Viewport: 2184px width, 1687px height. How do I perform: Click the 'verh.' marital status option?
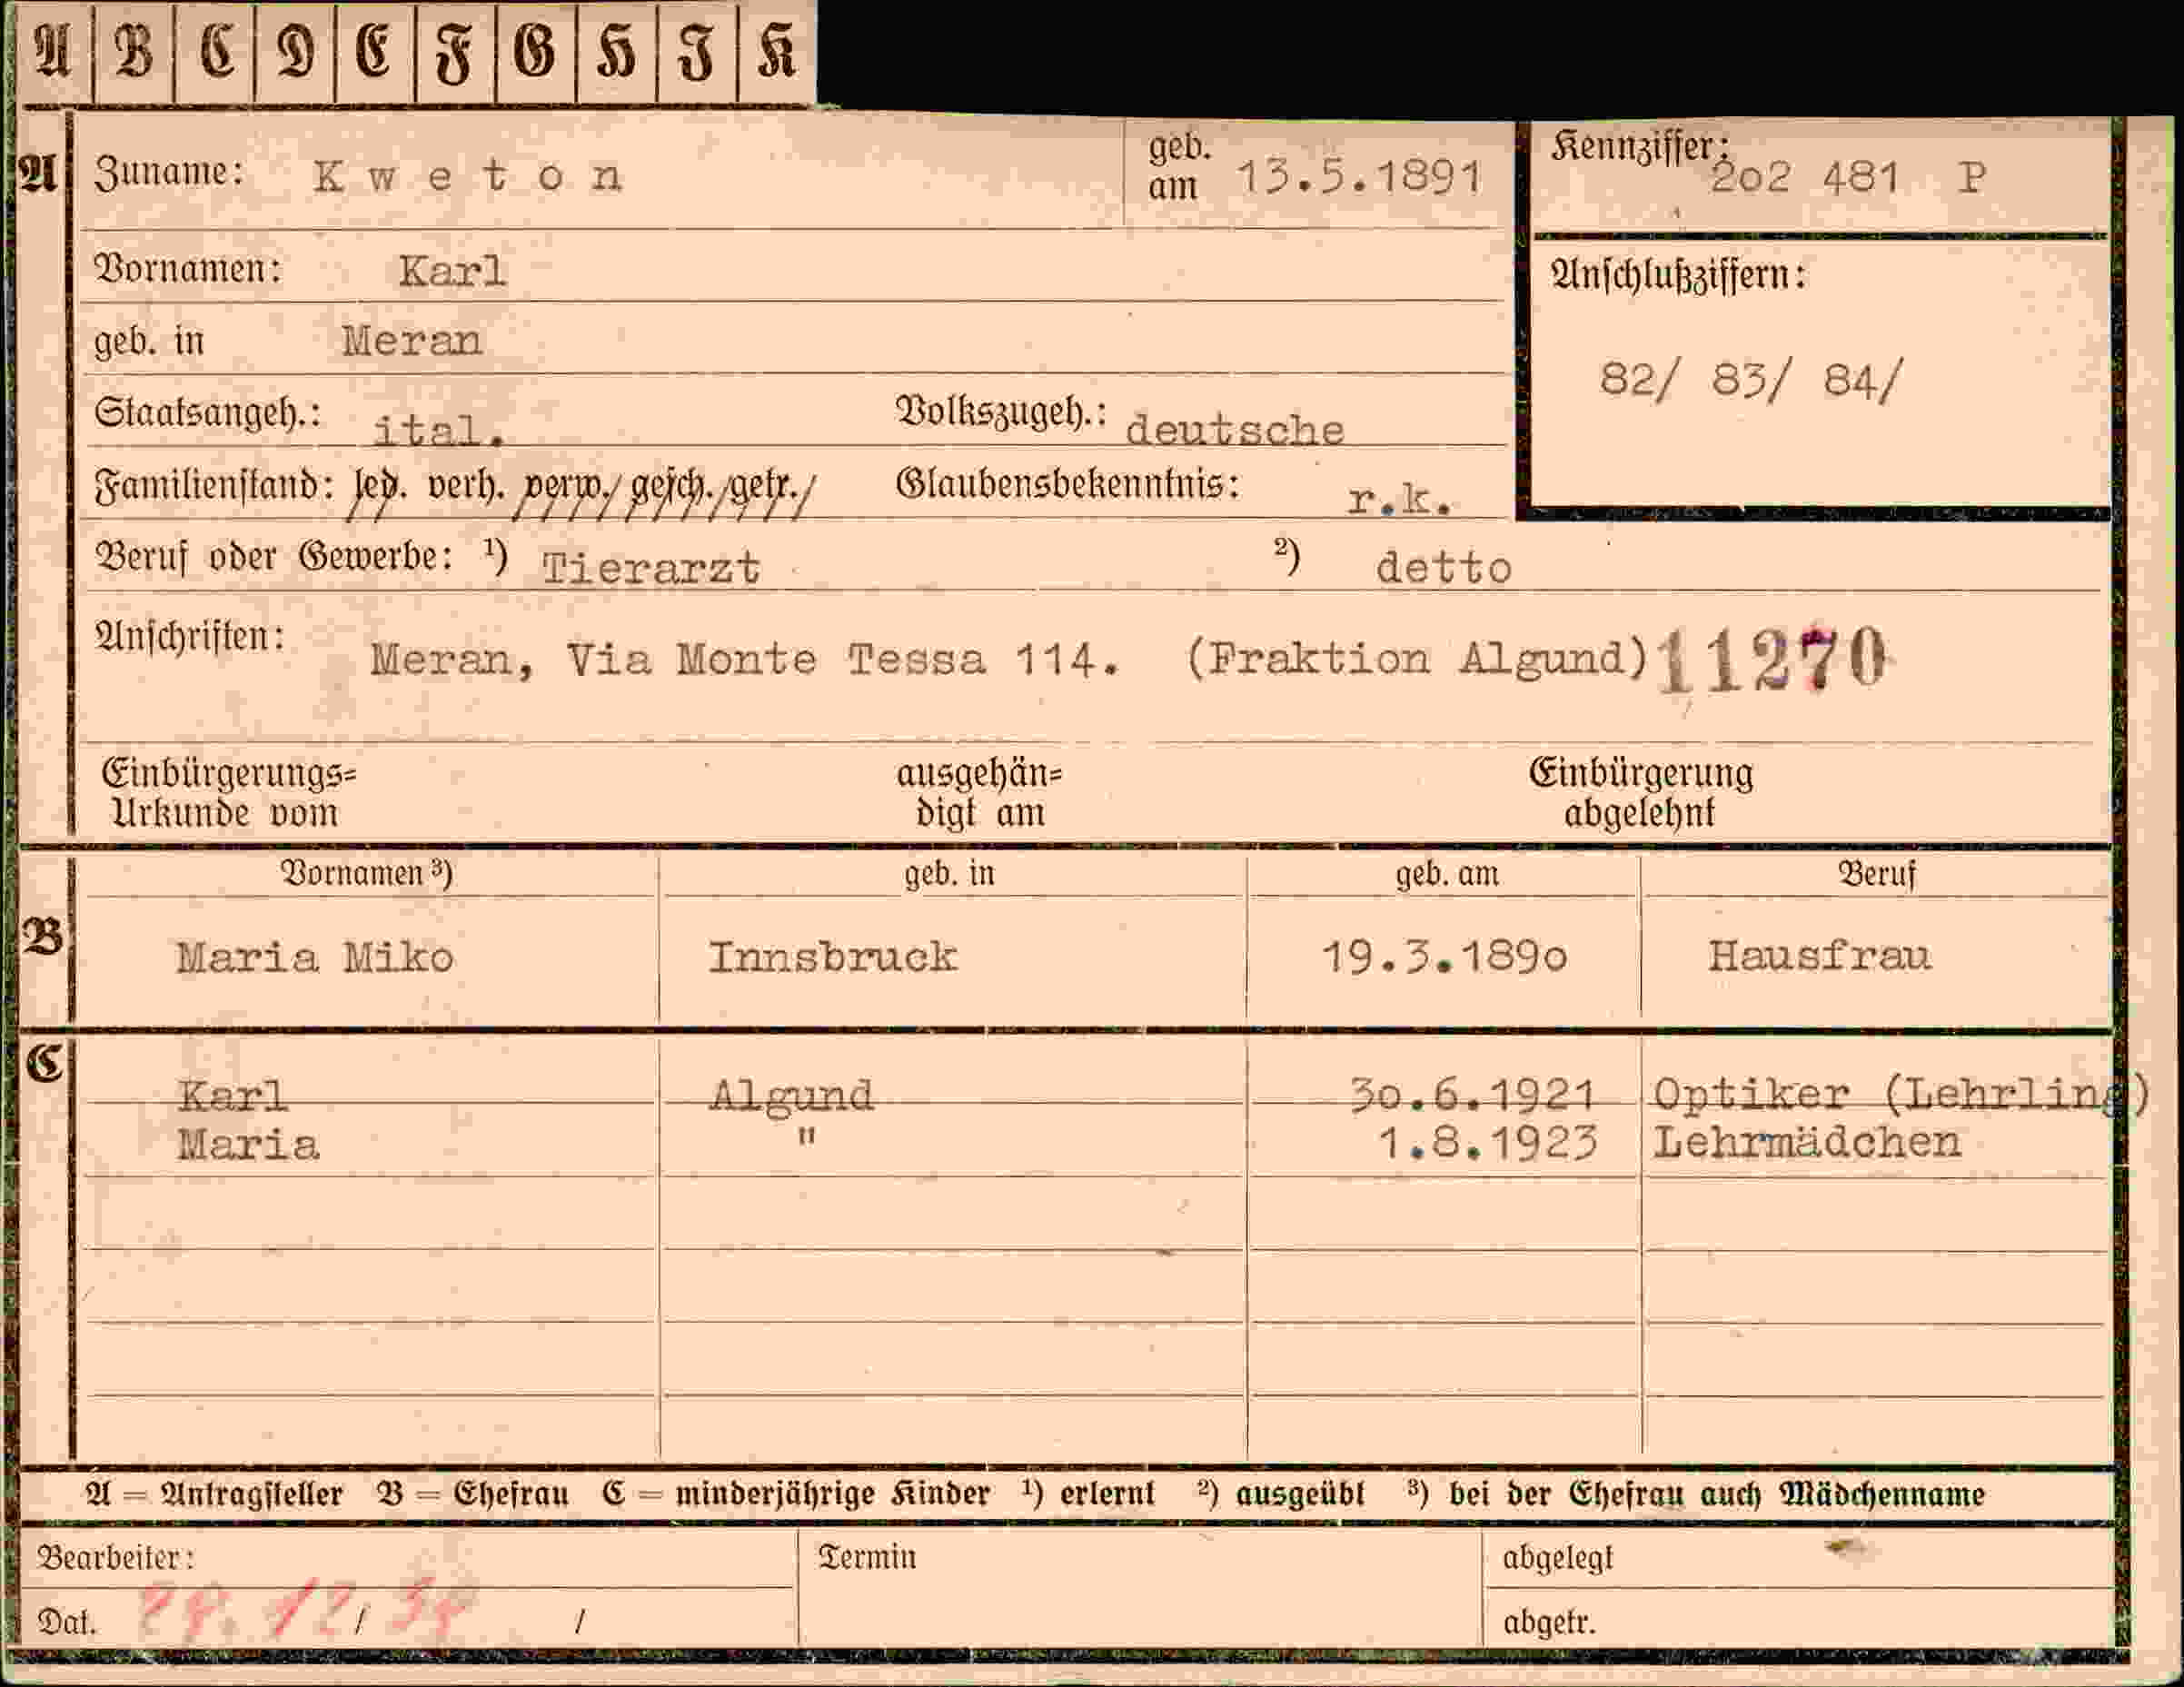coord(465,487)
